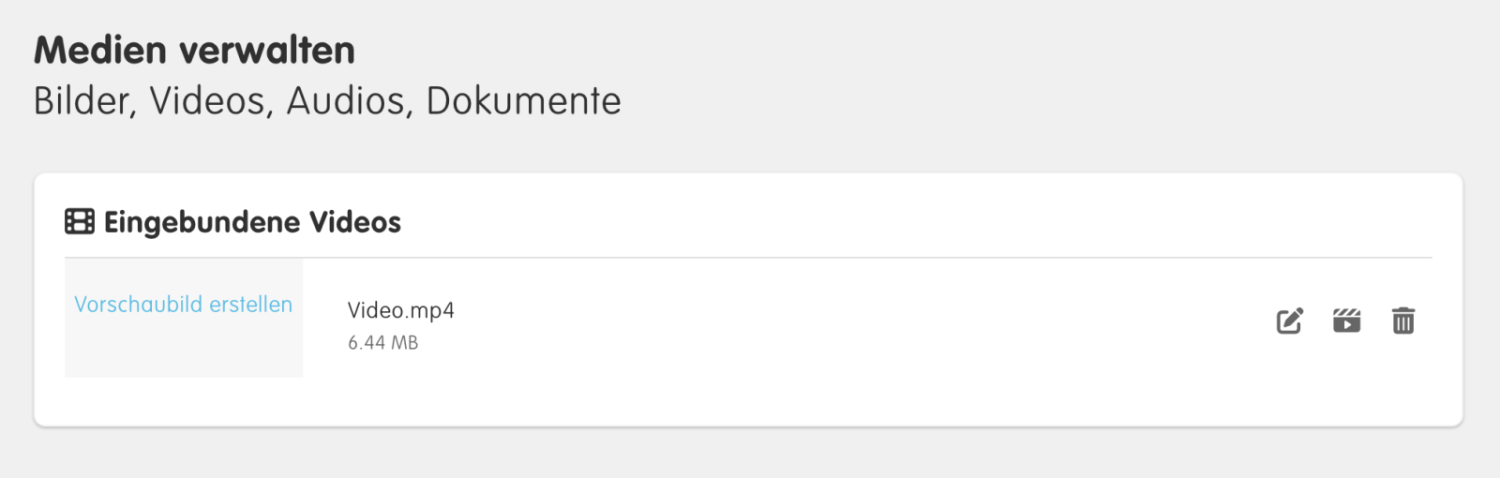1500x478 pixels.
Task: Click the white card padding below the video row
Action: pos(748,401)
